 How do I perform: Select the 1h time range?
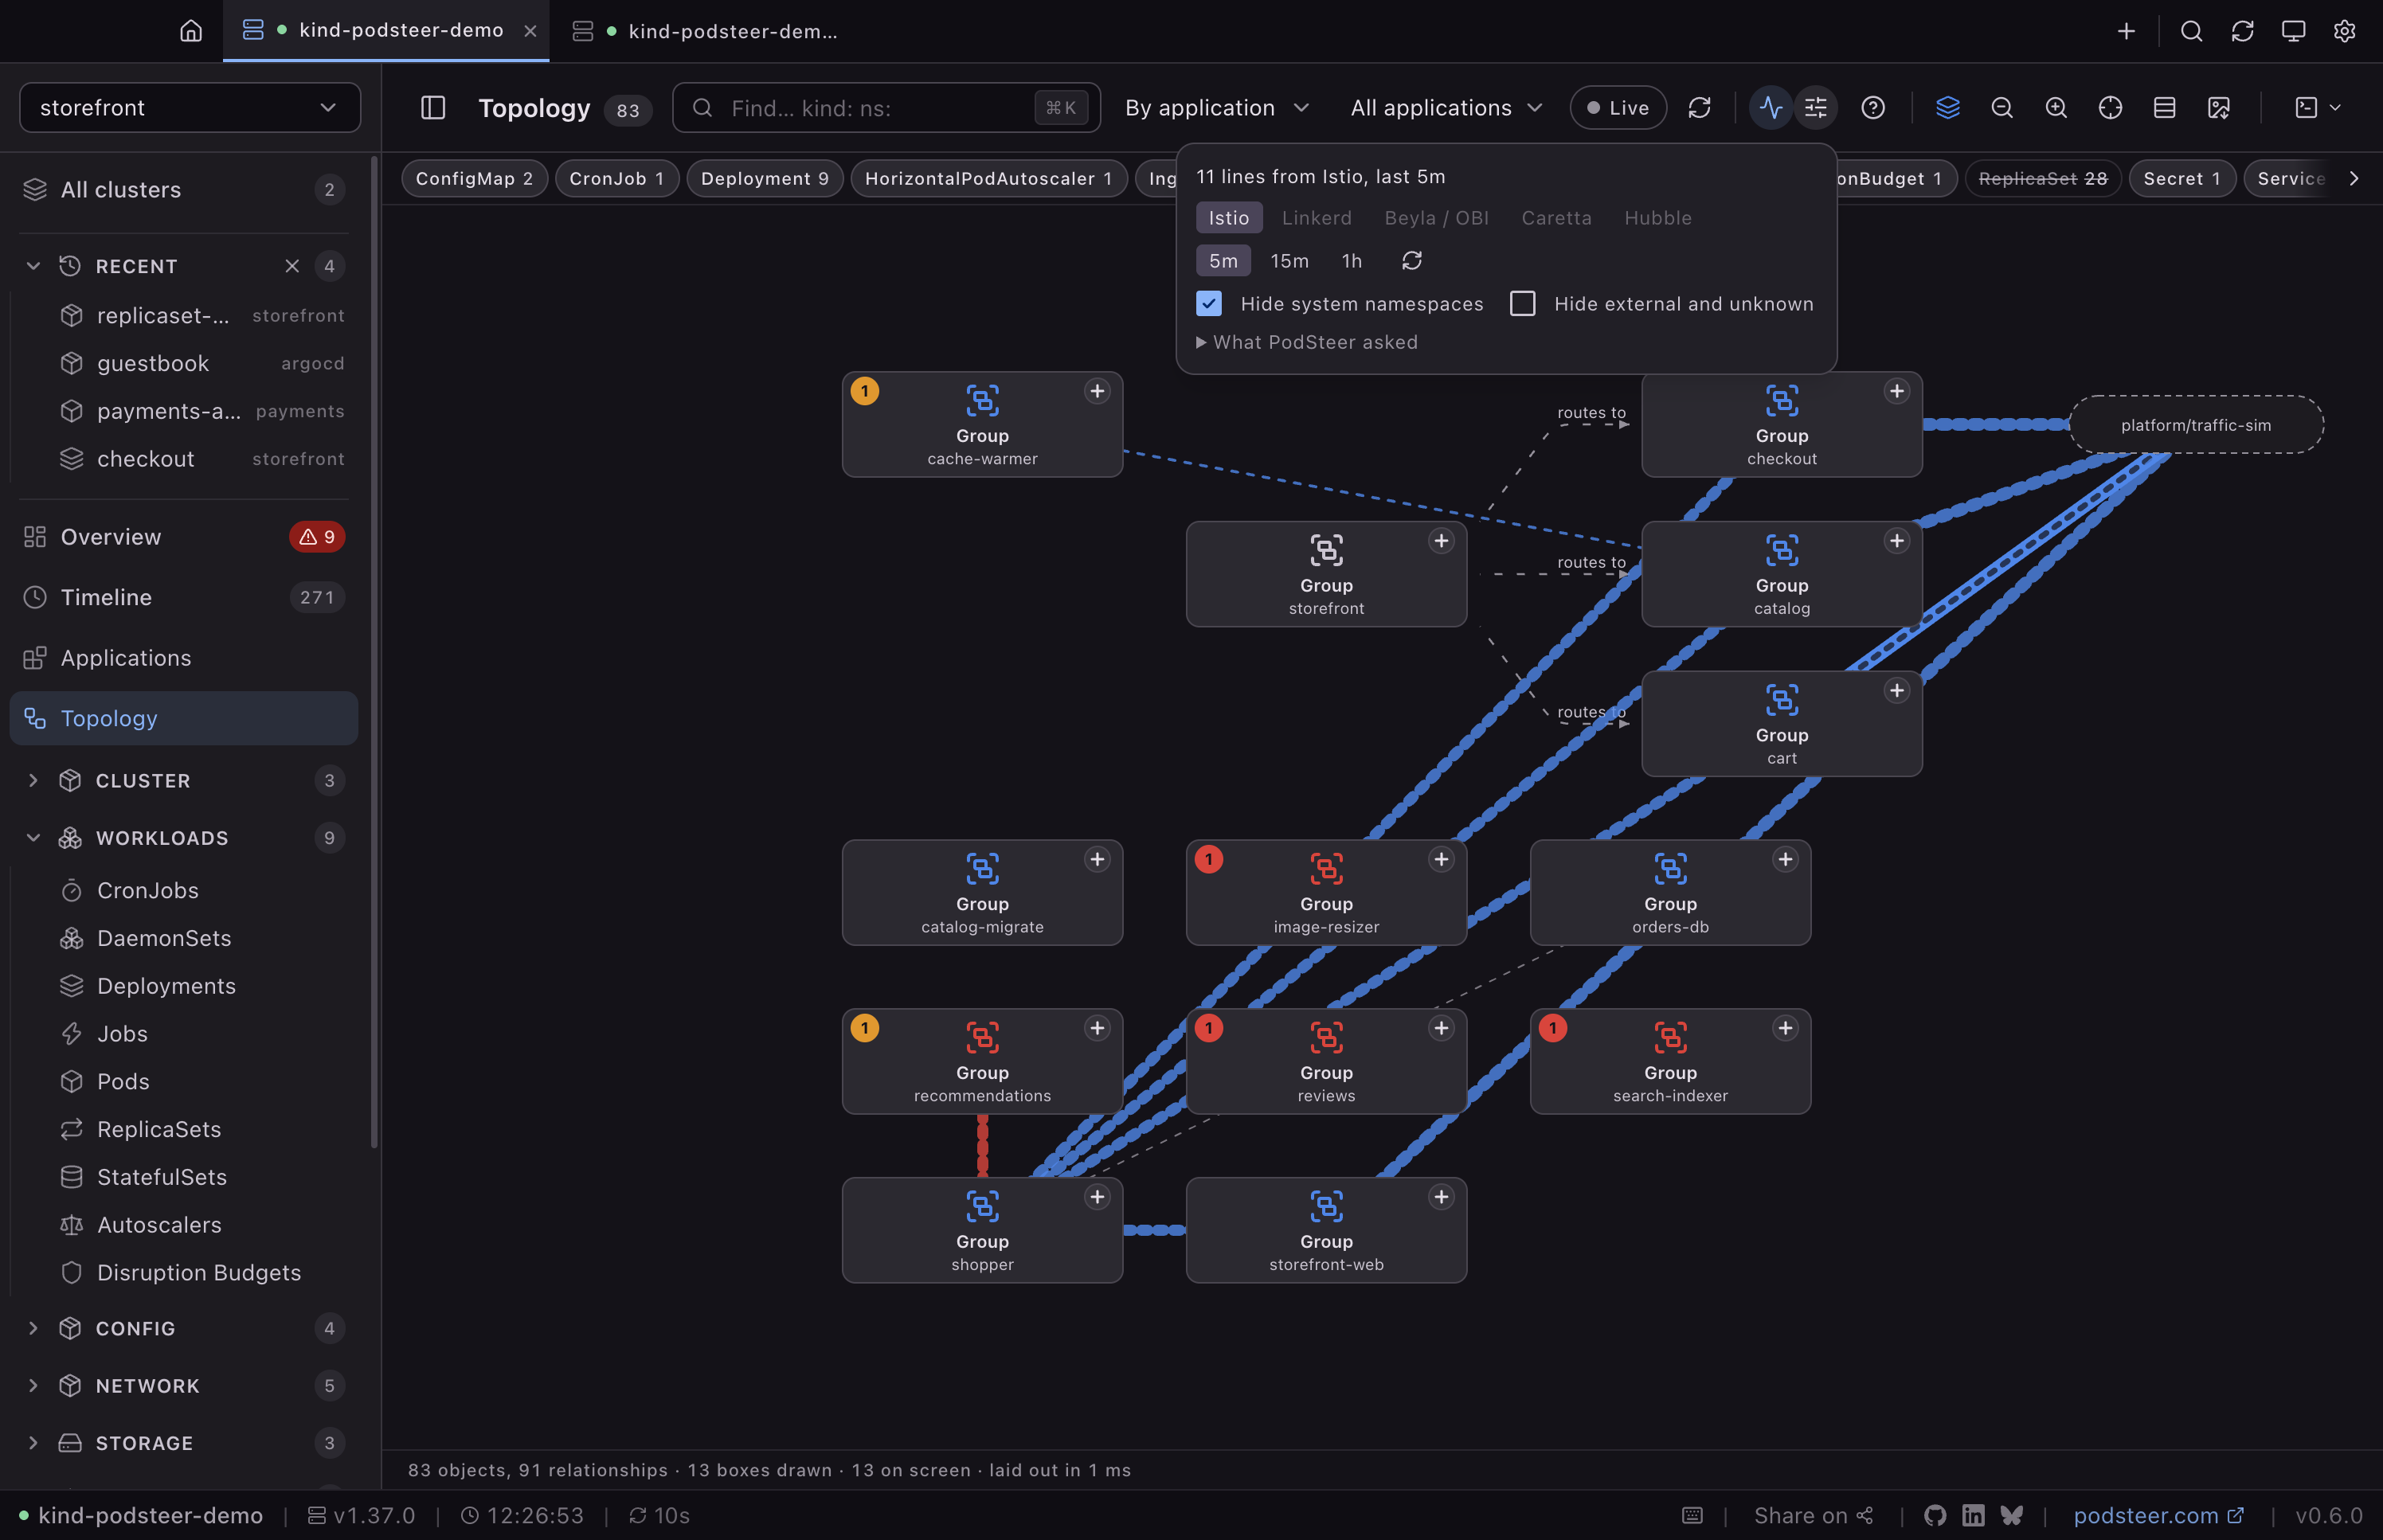point(1352,261)
